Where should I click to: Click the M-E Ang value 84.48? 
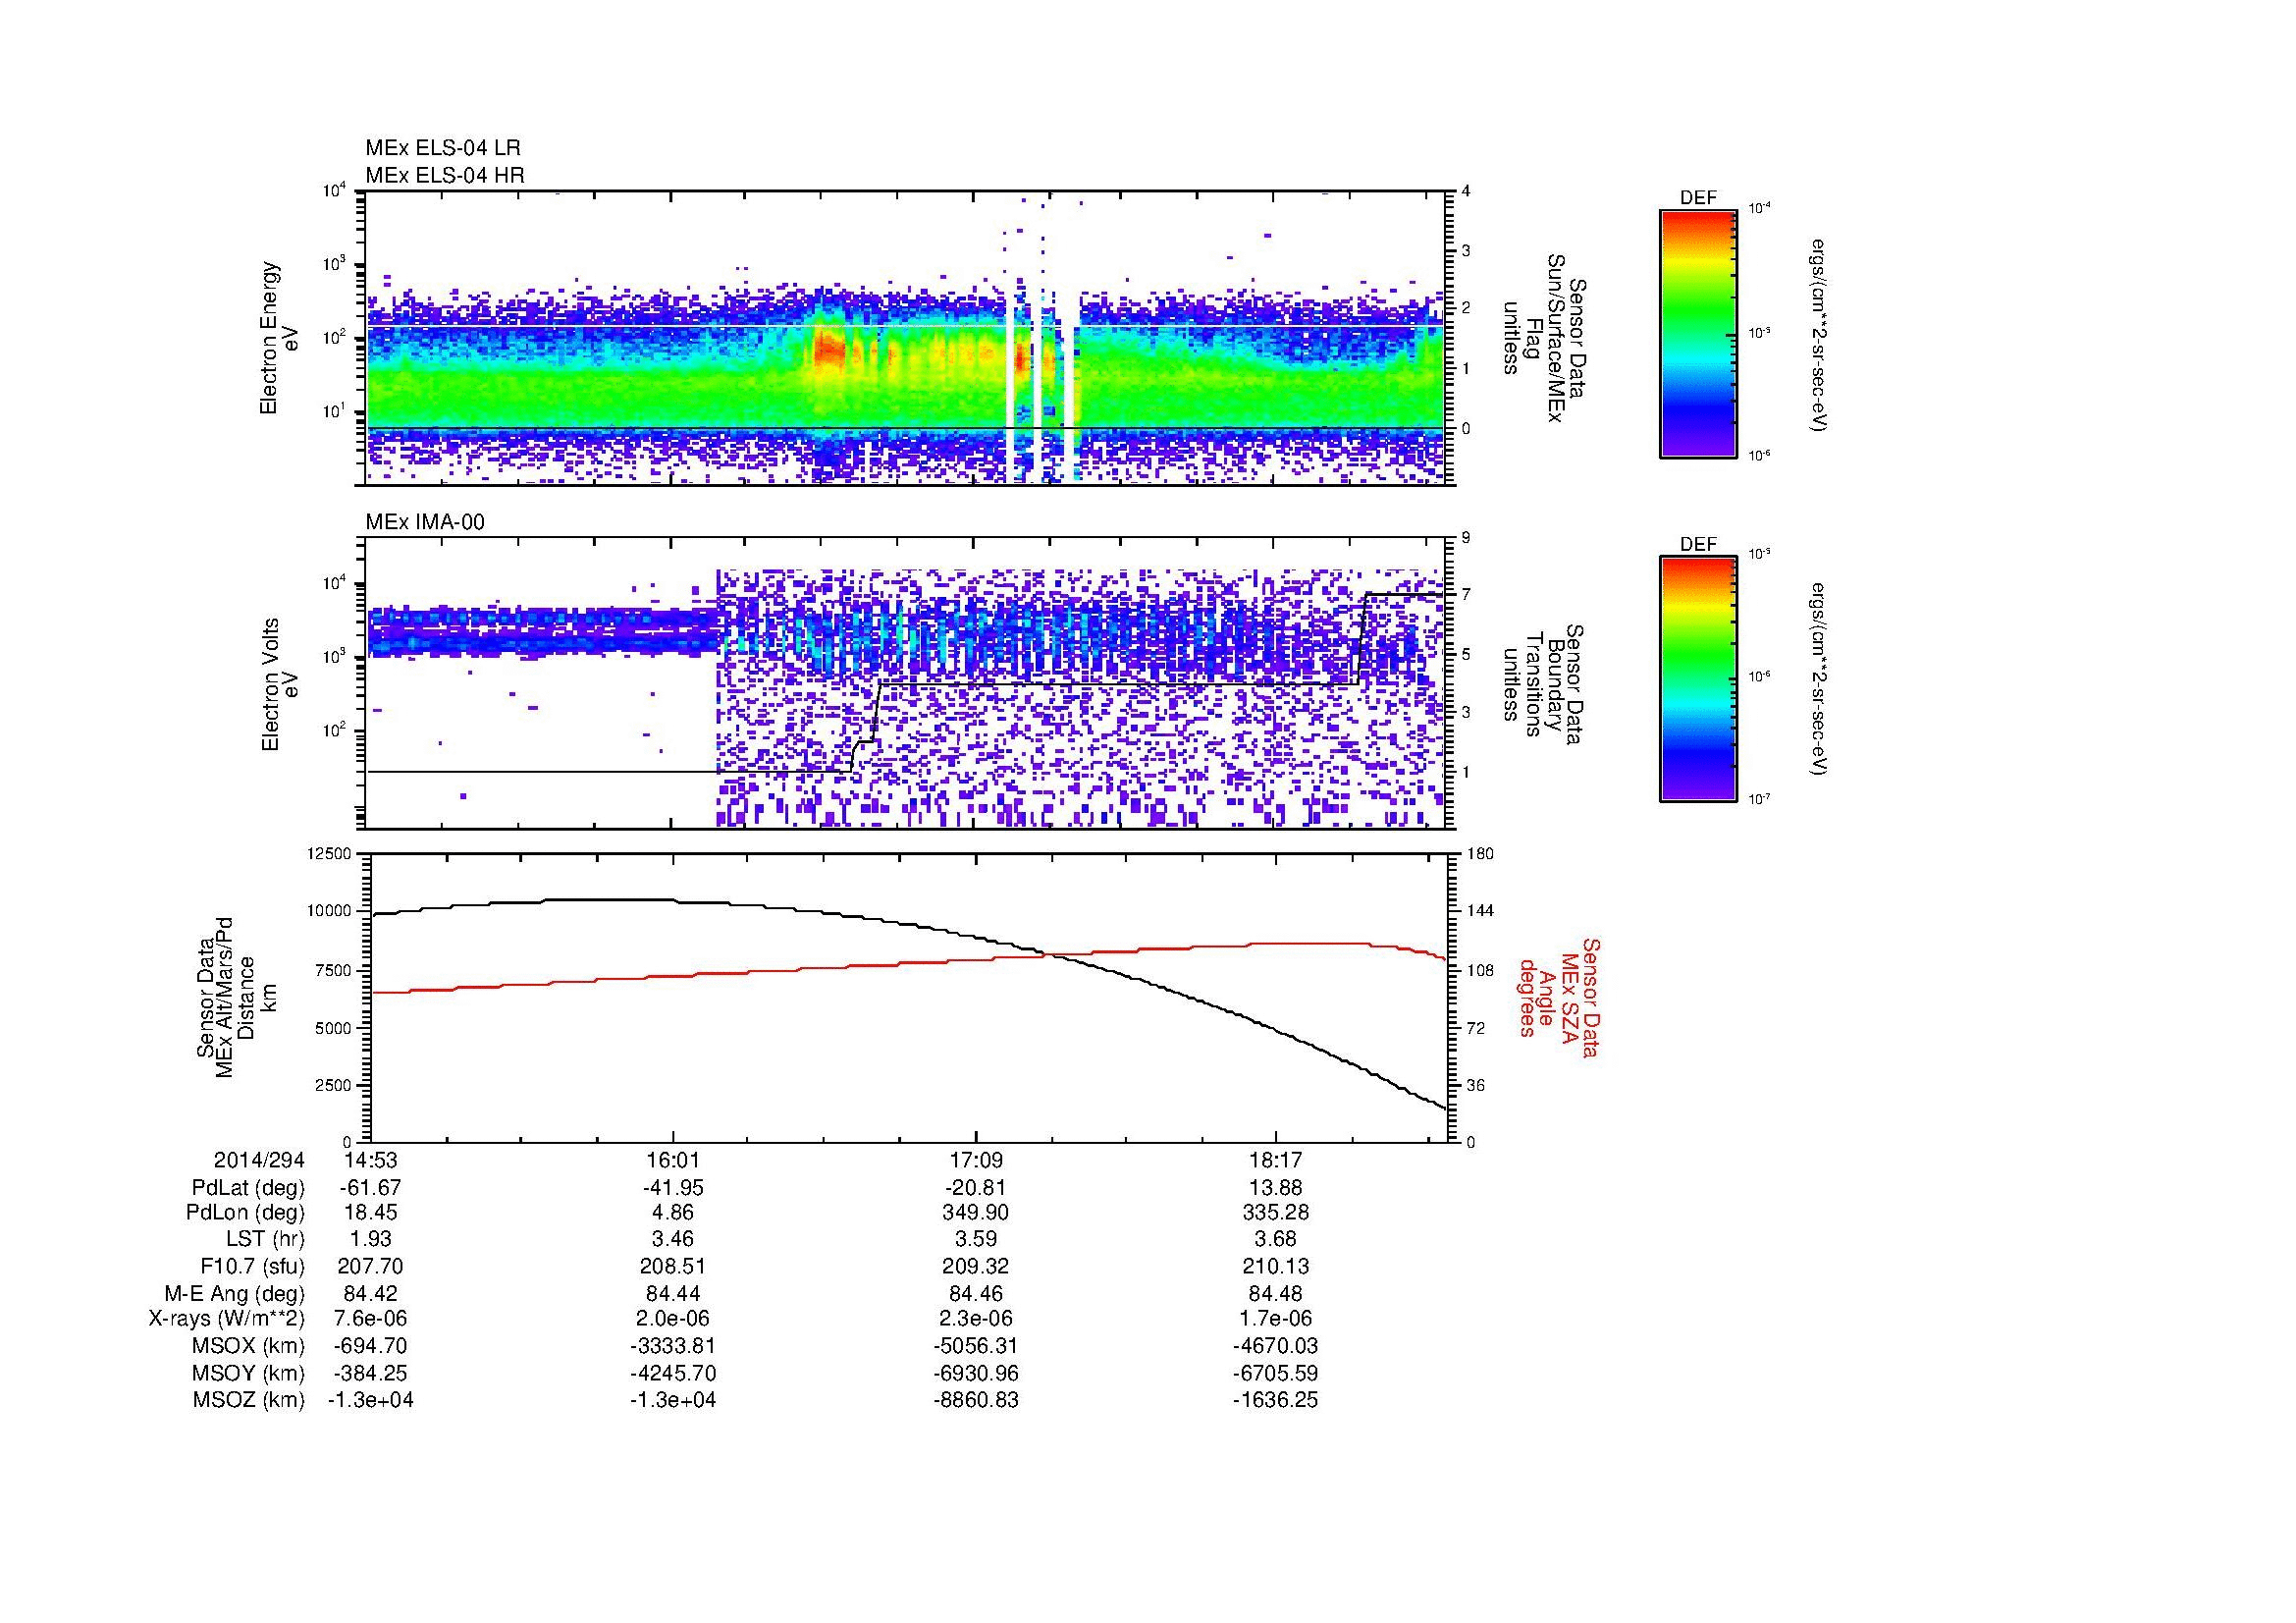1276,1293
